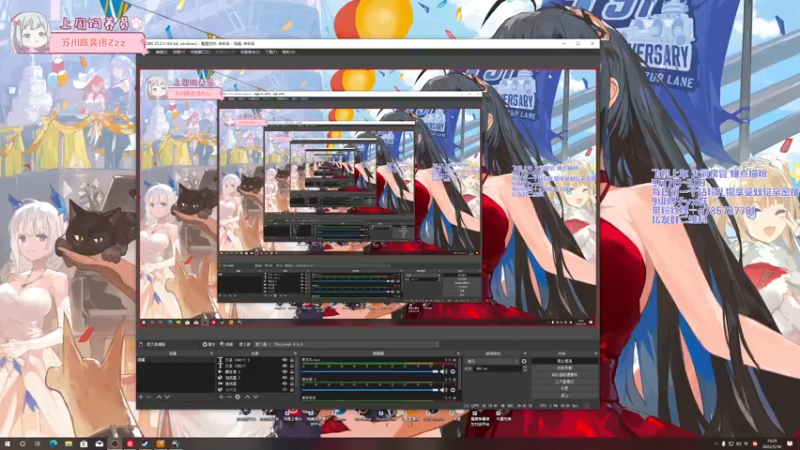Click 启动虚拟摄像机 virtual camera button
The image size is (800, 450).
tap(564, 374)
